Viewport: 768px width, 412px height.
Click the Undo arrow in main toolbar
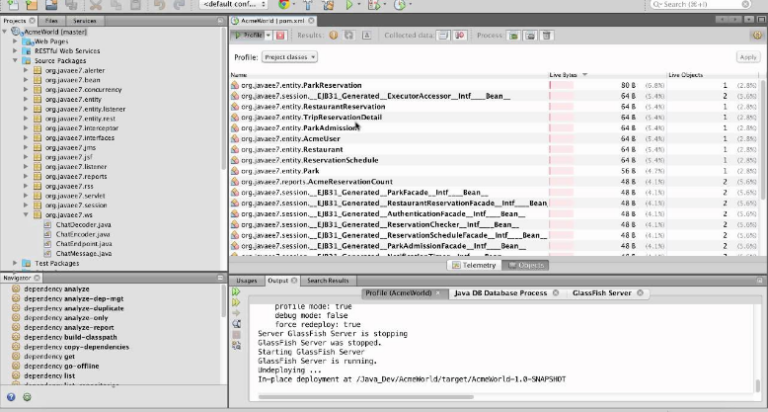pyautogui.click(x=160, y=5)
